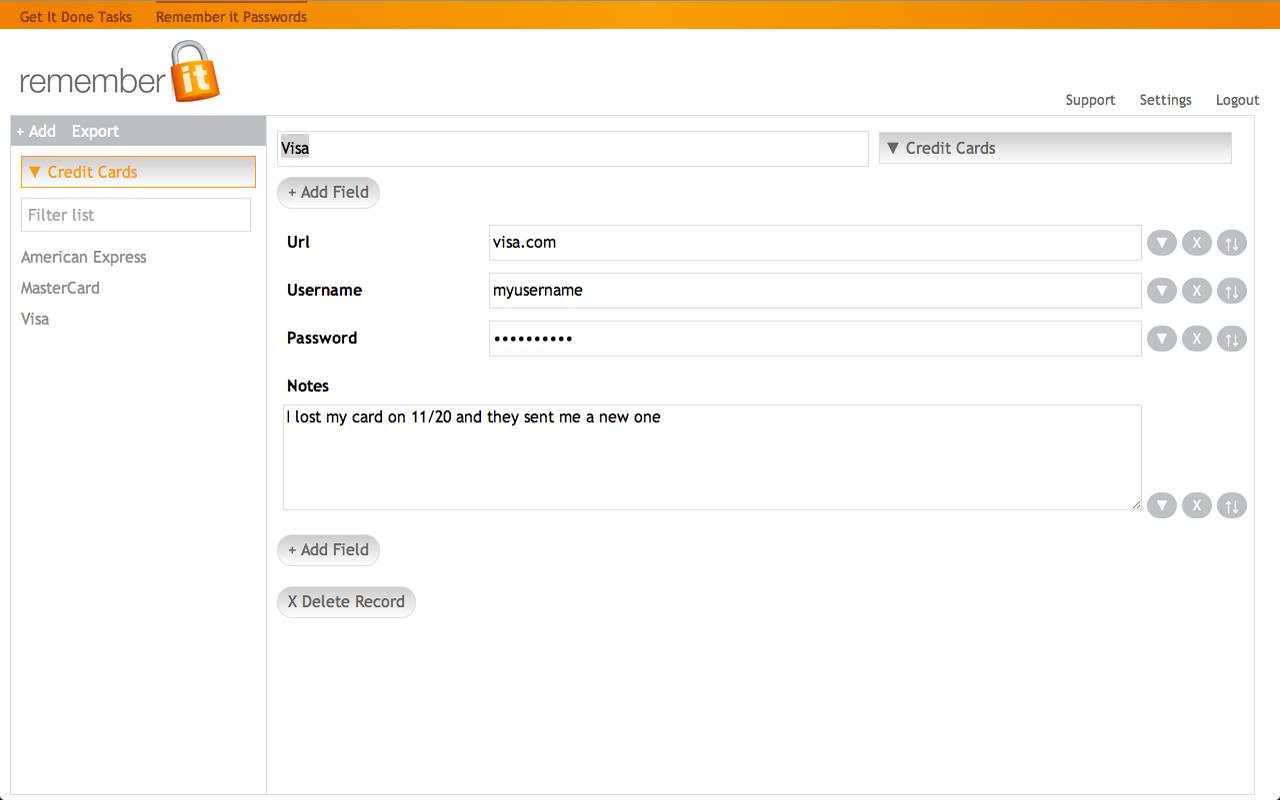Click the top + Add Field button
This screenshot has height=800, width=1280.
pyautogui.click(x=328, y=192)
